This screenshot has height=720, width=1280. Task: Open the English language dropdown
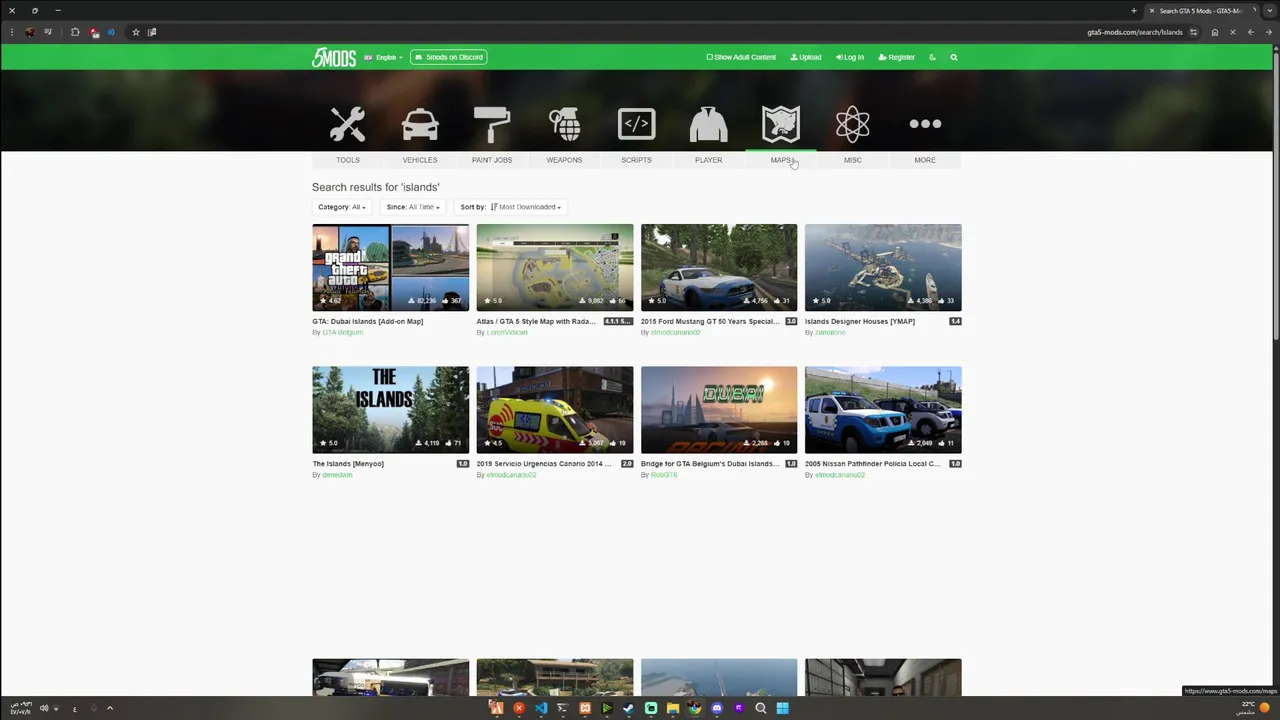point(384,57)
